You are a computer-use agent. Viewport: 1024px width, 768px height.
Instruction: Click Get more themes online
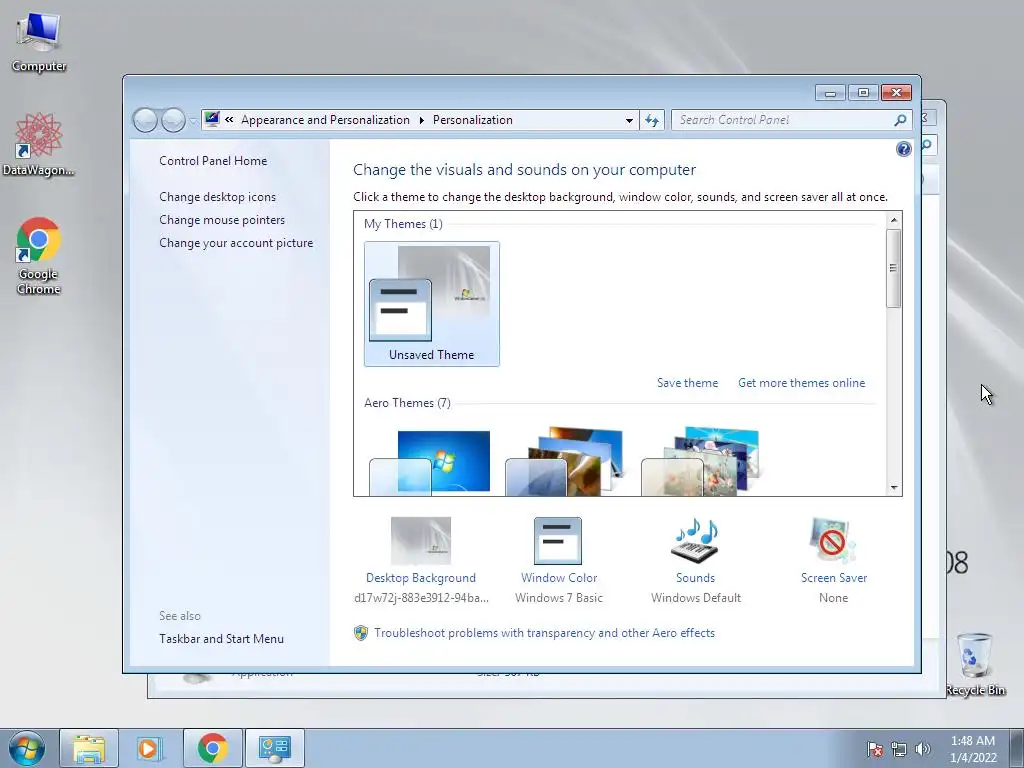click(x=801, y=383)
